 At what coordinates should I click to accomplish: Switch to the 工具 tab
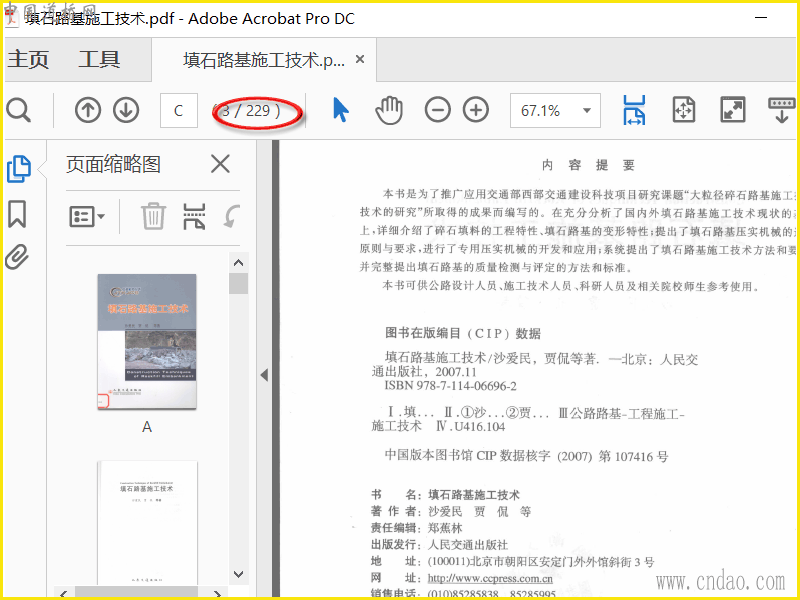[x=99, y=60]
